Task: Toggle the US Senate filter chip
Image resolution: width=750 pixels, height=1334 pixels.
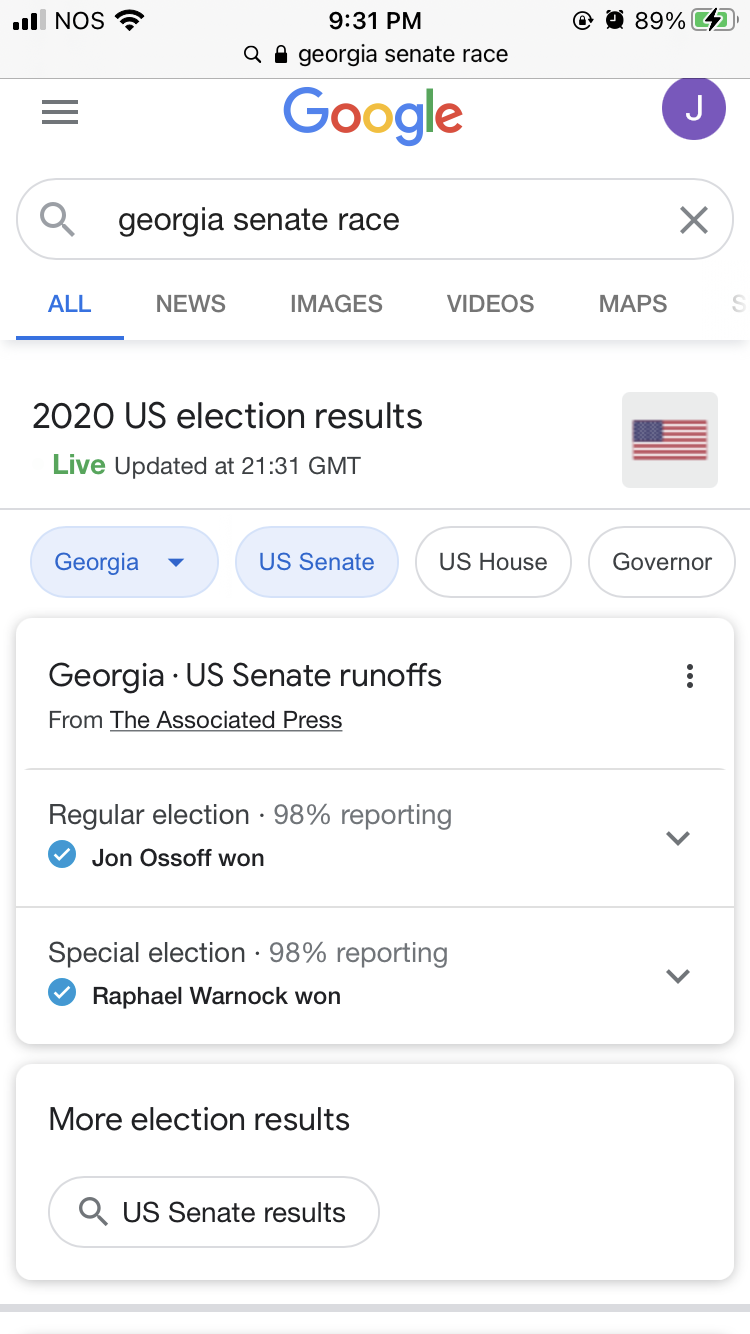Action: (x=316, y=562)
